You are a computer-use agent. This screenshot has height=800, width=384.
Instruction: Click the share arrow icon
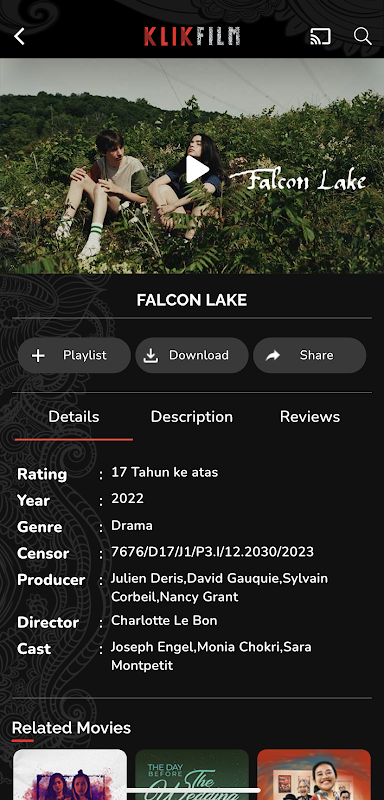(273, 356)
